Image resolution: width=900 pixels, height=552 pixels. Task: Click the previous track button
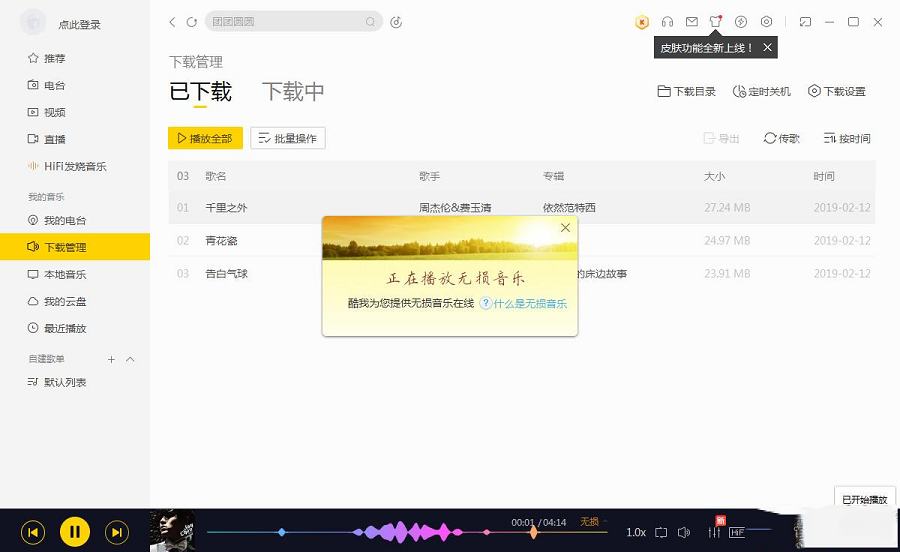coord(33,532)
